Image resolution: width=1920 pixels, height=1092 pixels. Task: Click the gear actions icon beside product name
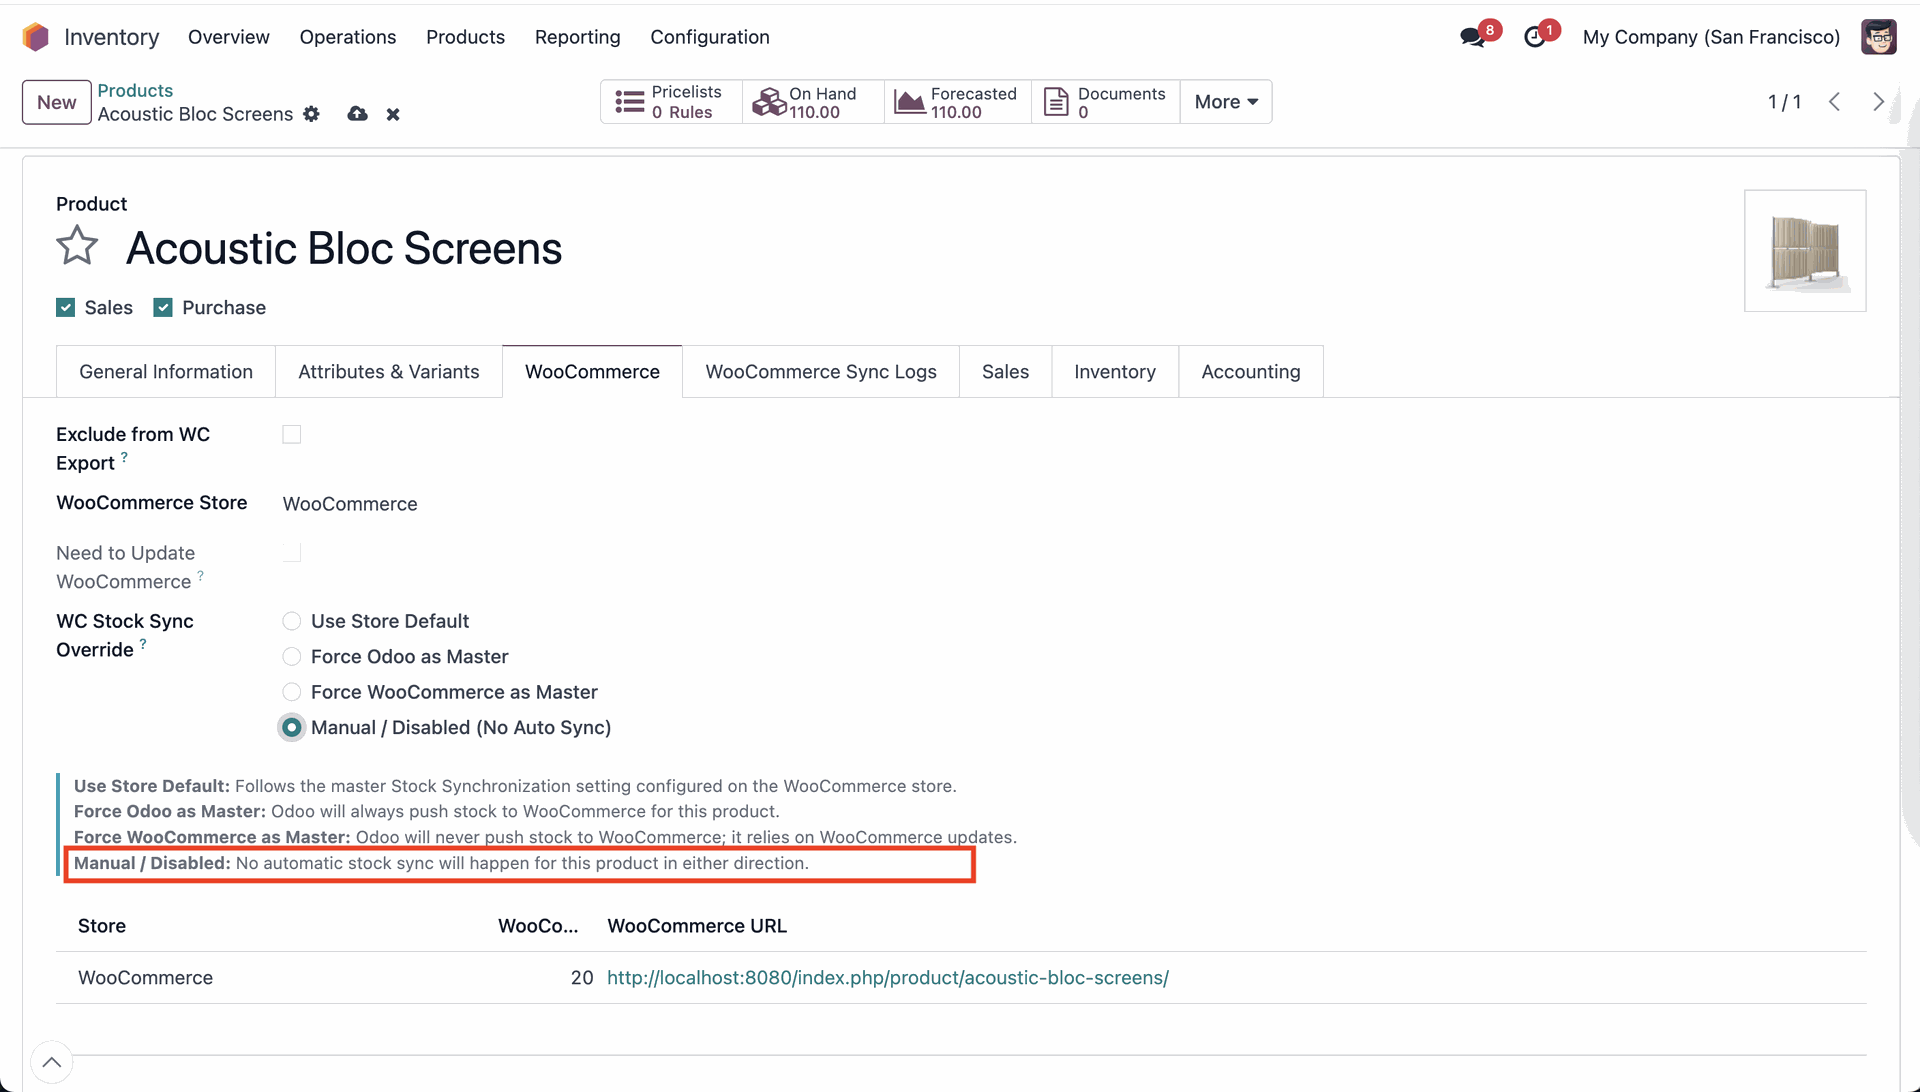coord(312,114)
